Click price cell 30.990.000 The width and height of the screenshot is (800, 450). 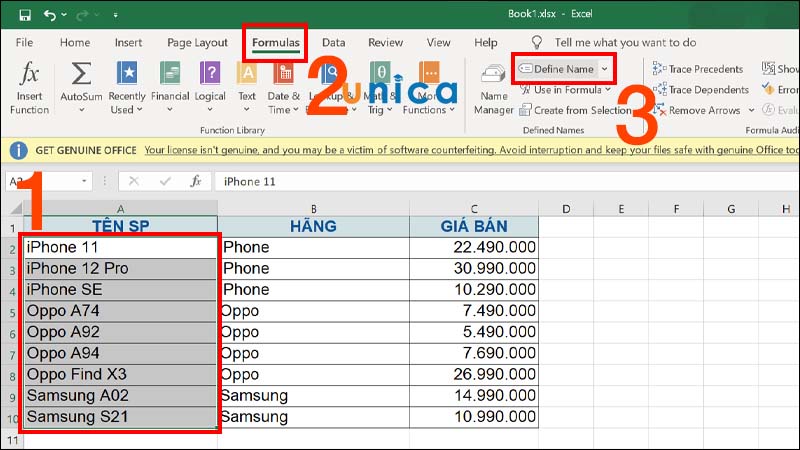pos(474,268)
